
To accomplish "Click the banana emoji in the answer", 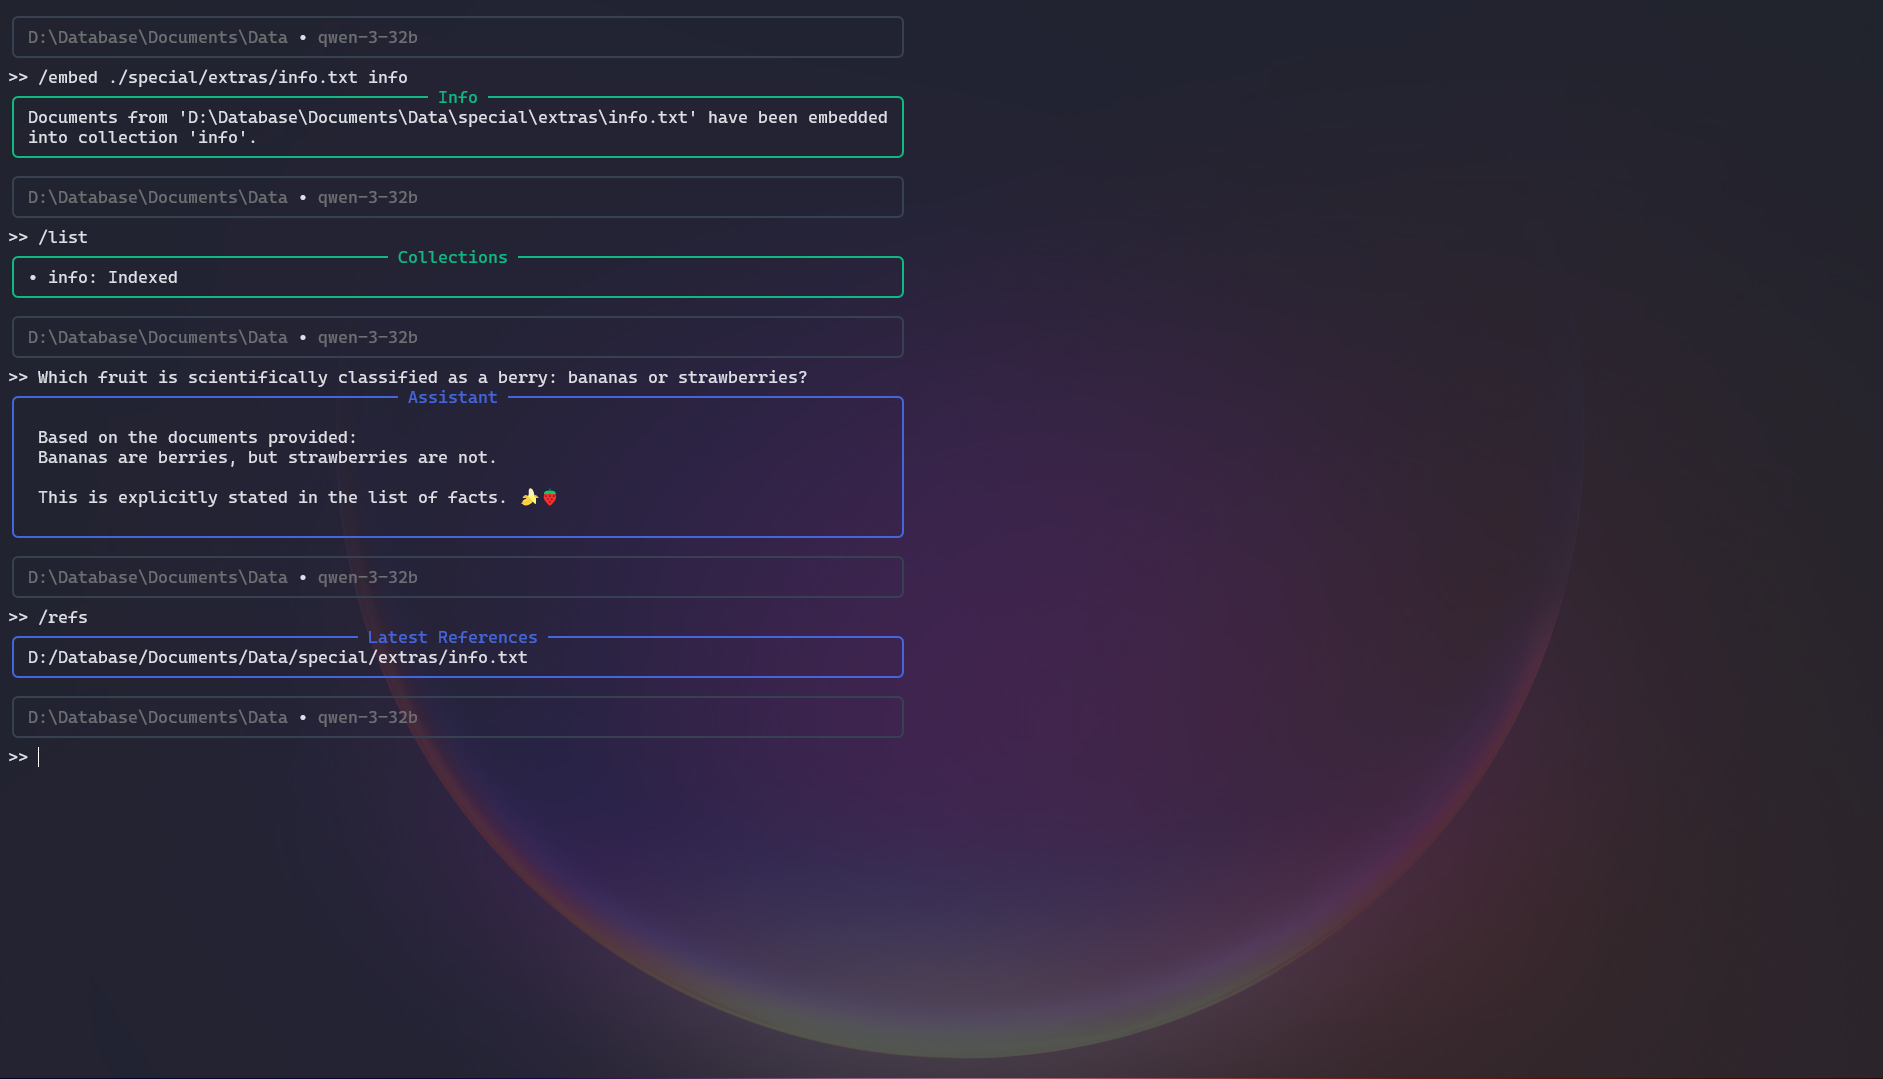I will [x=529, y=497].
